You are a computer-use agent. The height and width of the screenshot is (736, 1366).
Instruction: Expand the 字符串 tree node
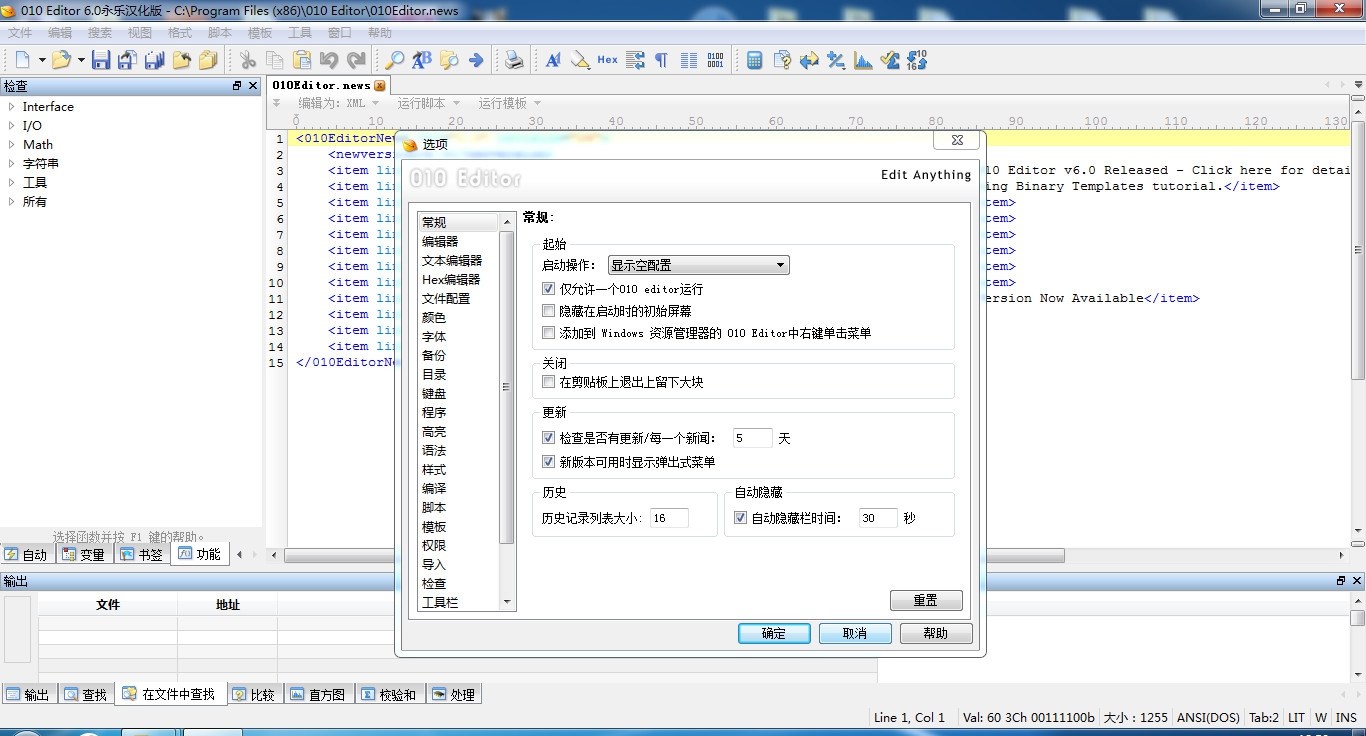[11, 164]
